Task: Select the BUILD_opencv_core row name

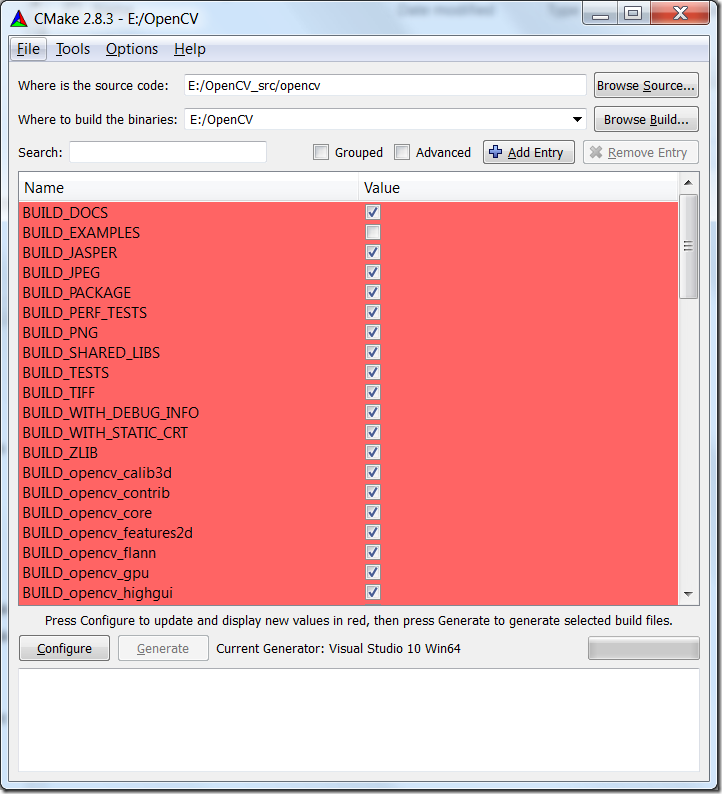Action: pos(87,513)
